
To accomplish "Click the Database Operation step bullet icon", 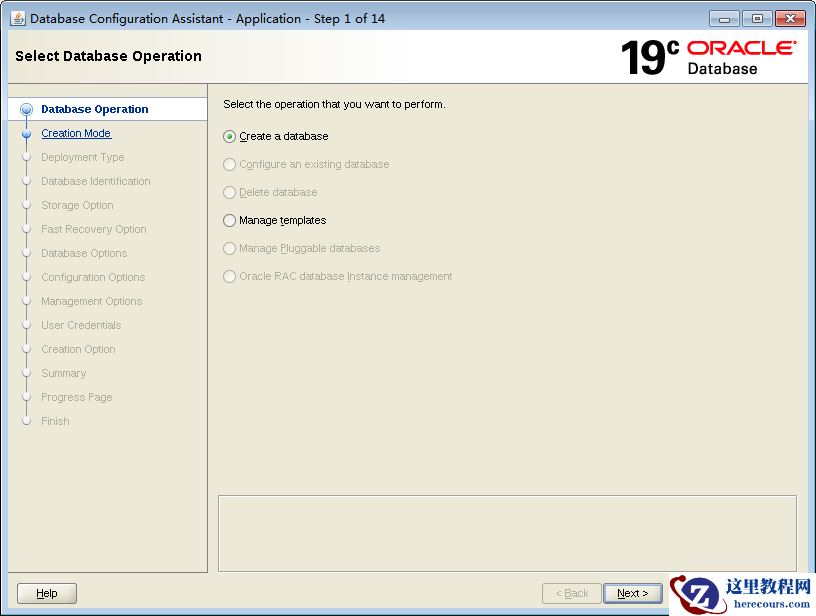I will click(x=26, y=110).
